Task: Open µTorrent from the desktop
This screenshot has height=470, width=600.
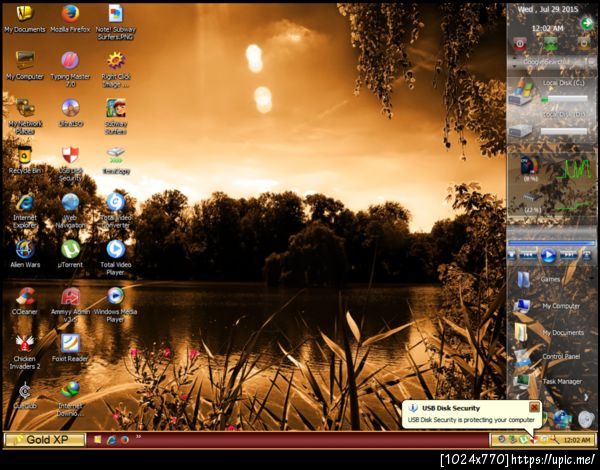Action: (70, 255)
